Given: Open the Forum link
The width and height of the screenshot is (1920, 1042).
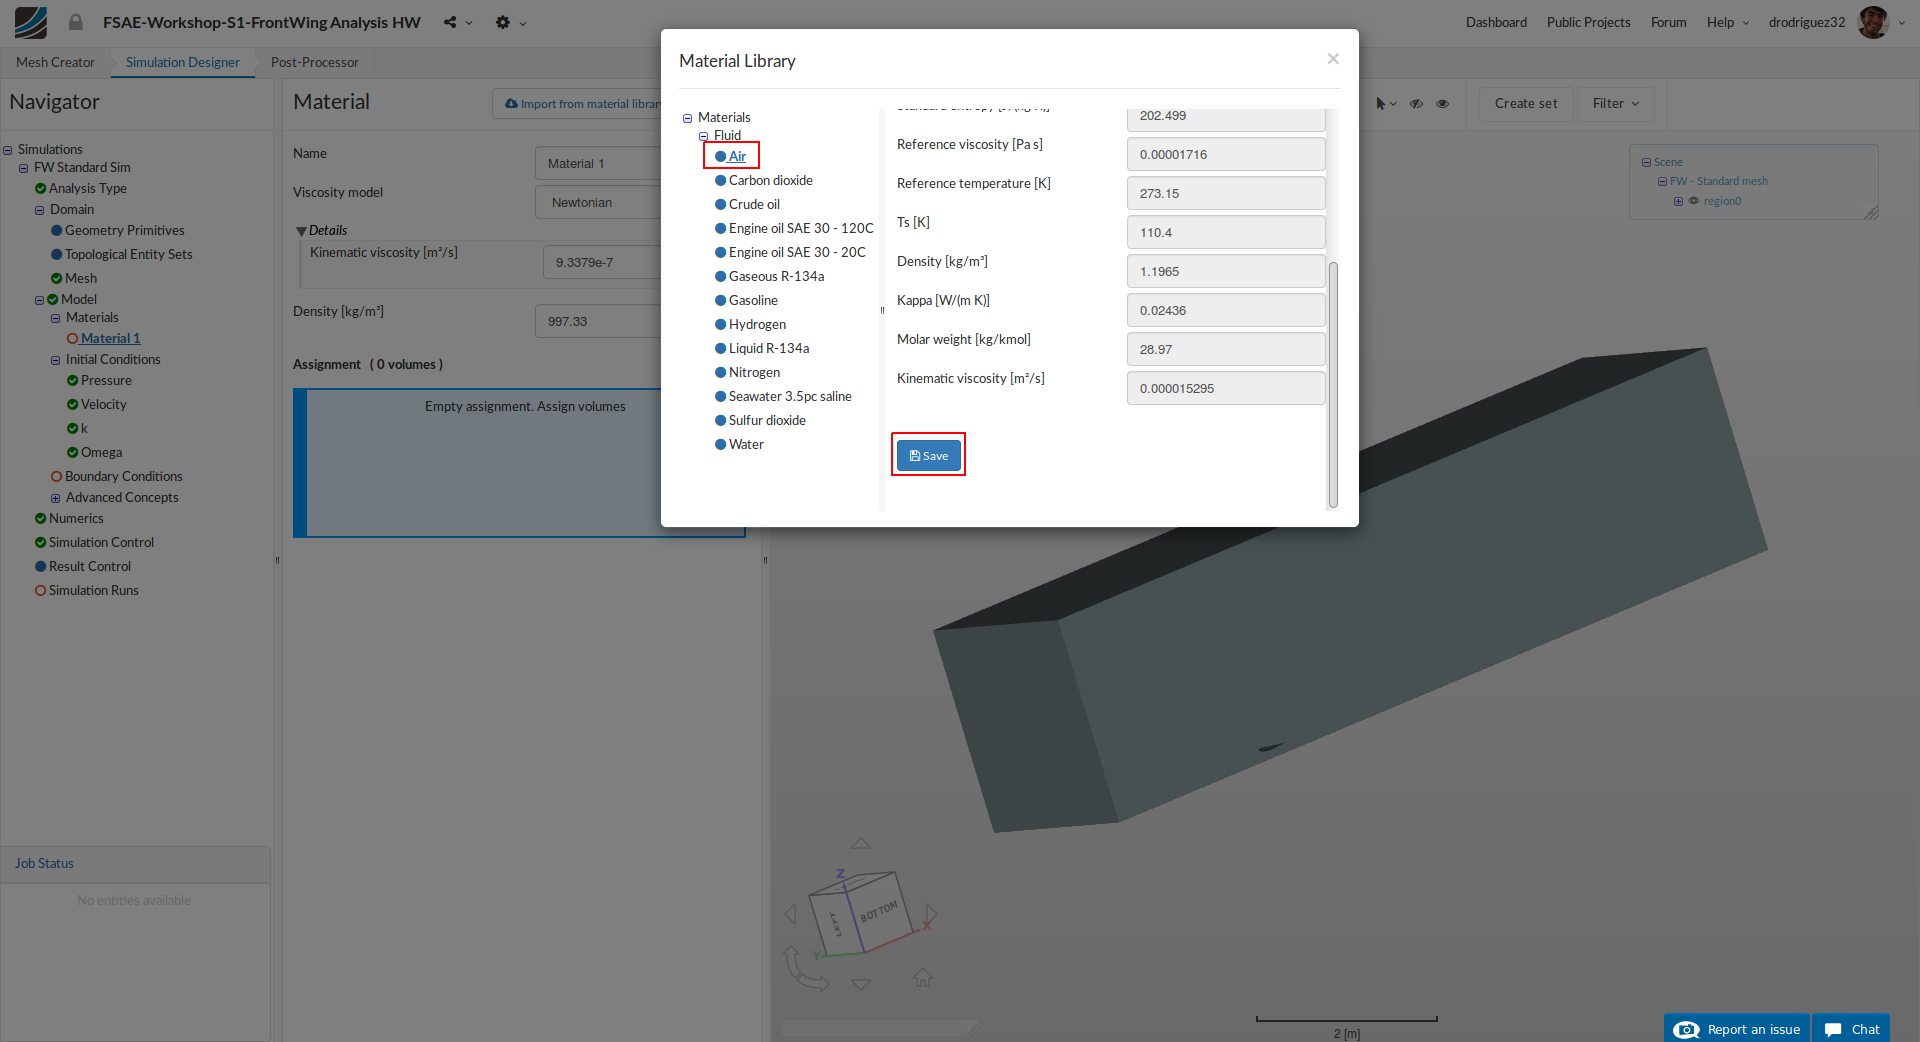Looking at the screenshot, I should click(1668, 22).
